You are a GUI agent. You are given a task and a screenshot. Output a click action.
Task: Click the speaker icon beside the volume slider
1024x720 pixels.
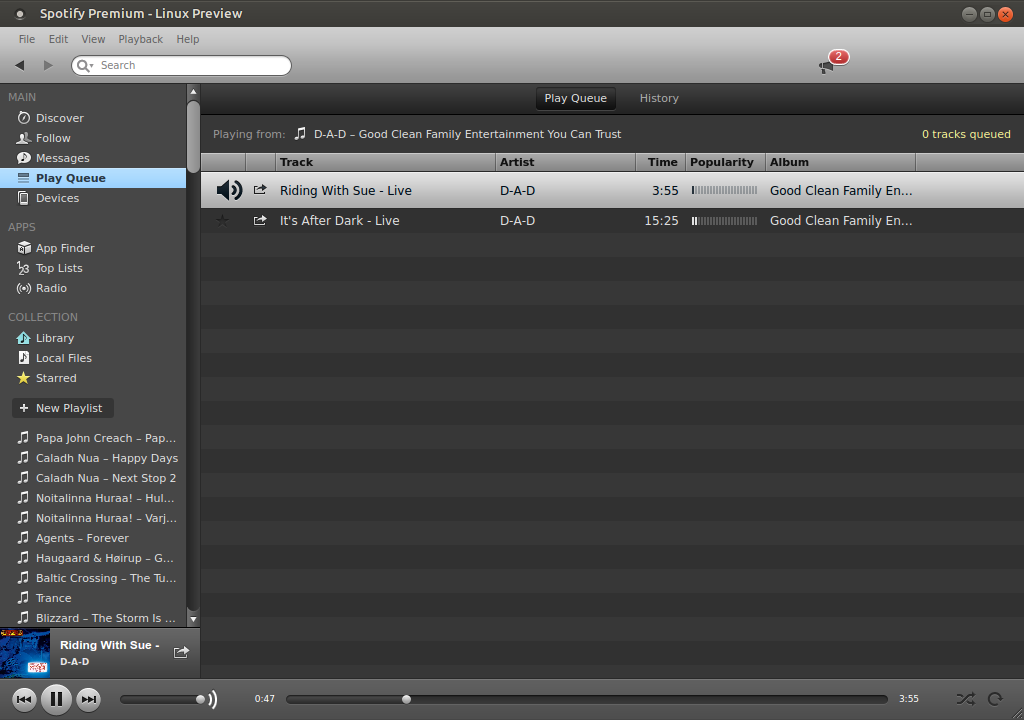(212, 699)
